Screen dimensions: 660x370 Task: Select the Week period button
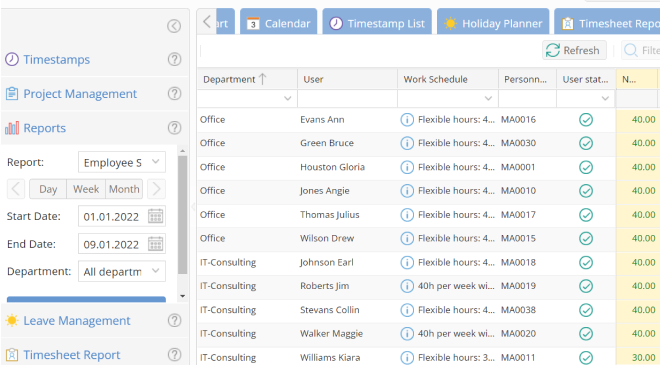tap(86, 189)
